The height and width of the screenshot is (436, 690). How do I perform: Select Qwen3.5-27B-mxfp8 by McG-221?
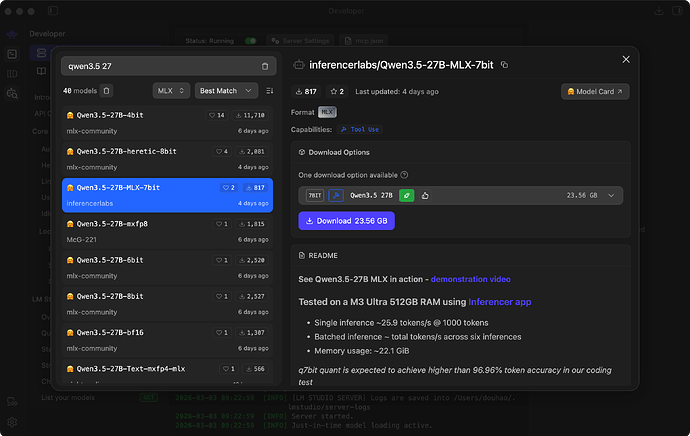pos(167,231)
